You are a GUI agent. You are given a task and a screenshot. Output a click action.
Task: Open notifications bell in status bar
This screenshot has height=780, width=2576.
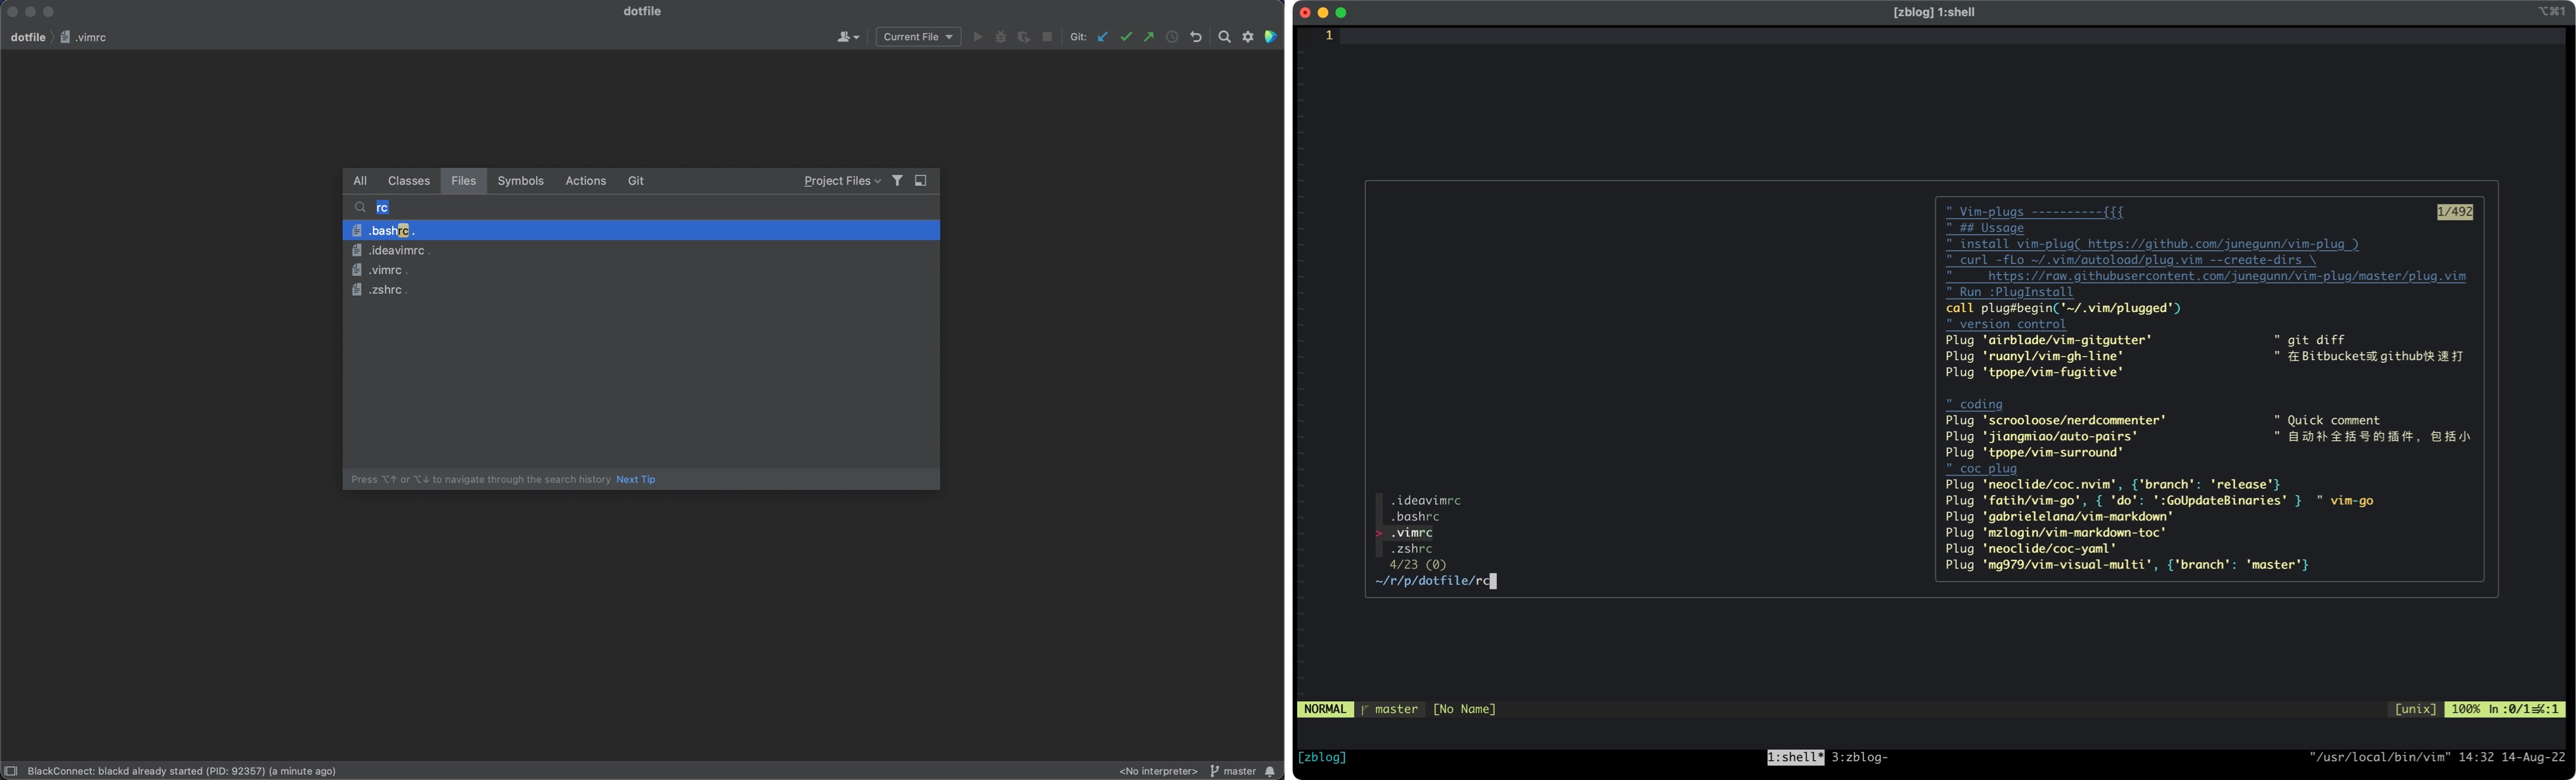pos(1270,771)
